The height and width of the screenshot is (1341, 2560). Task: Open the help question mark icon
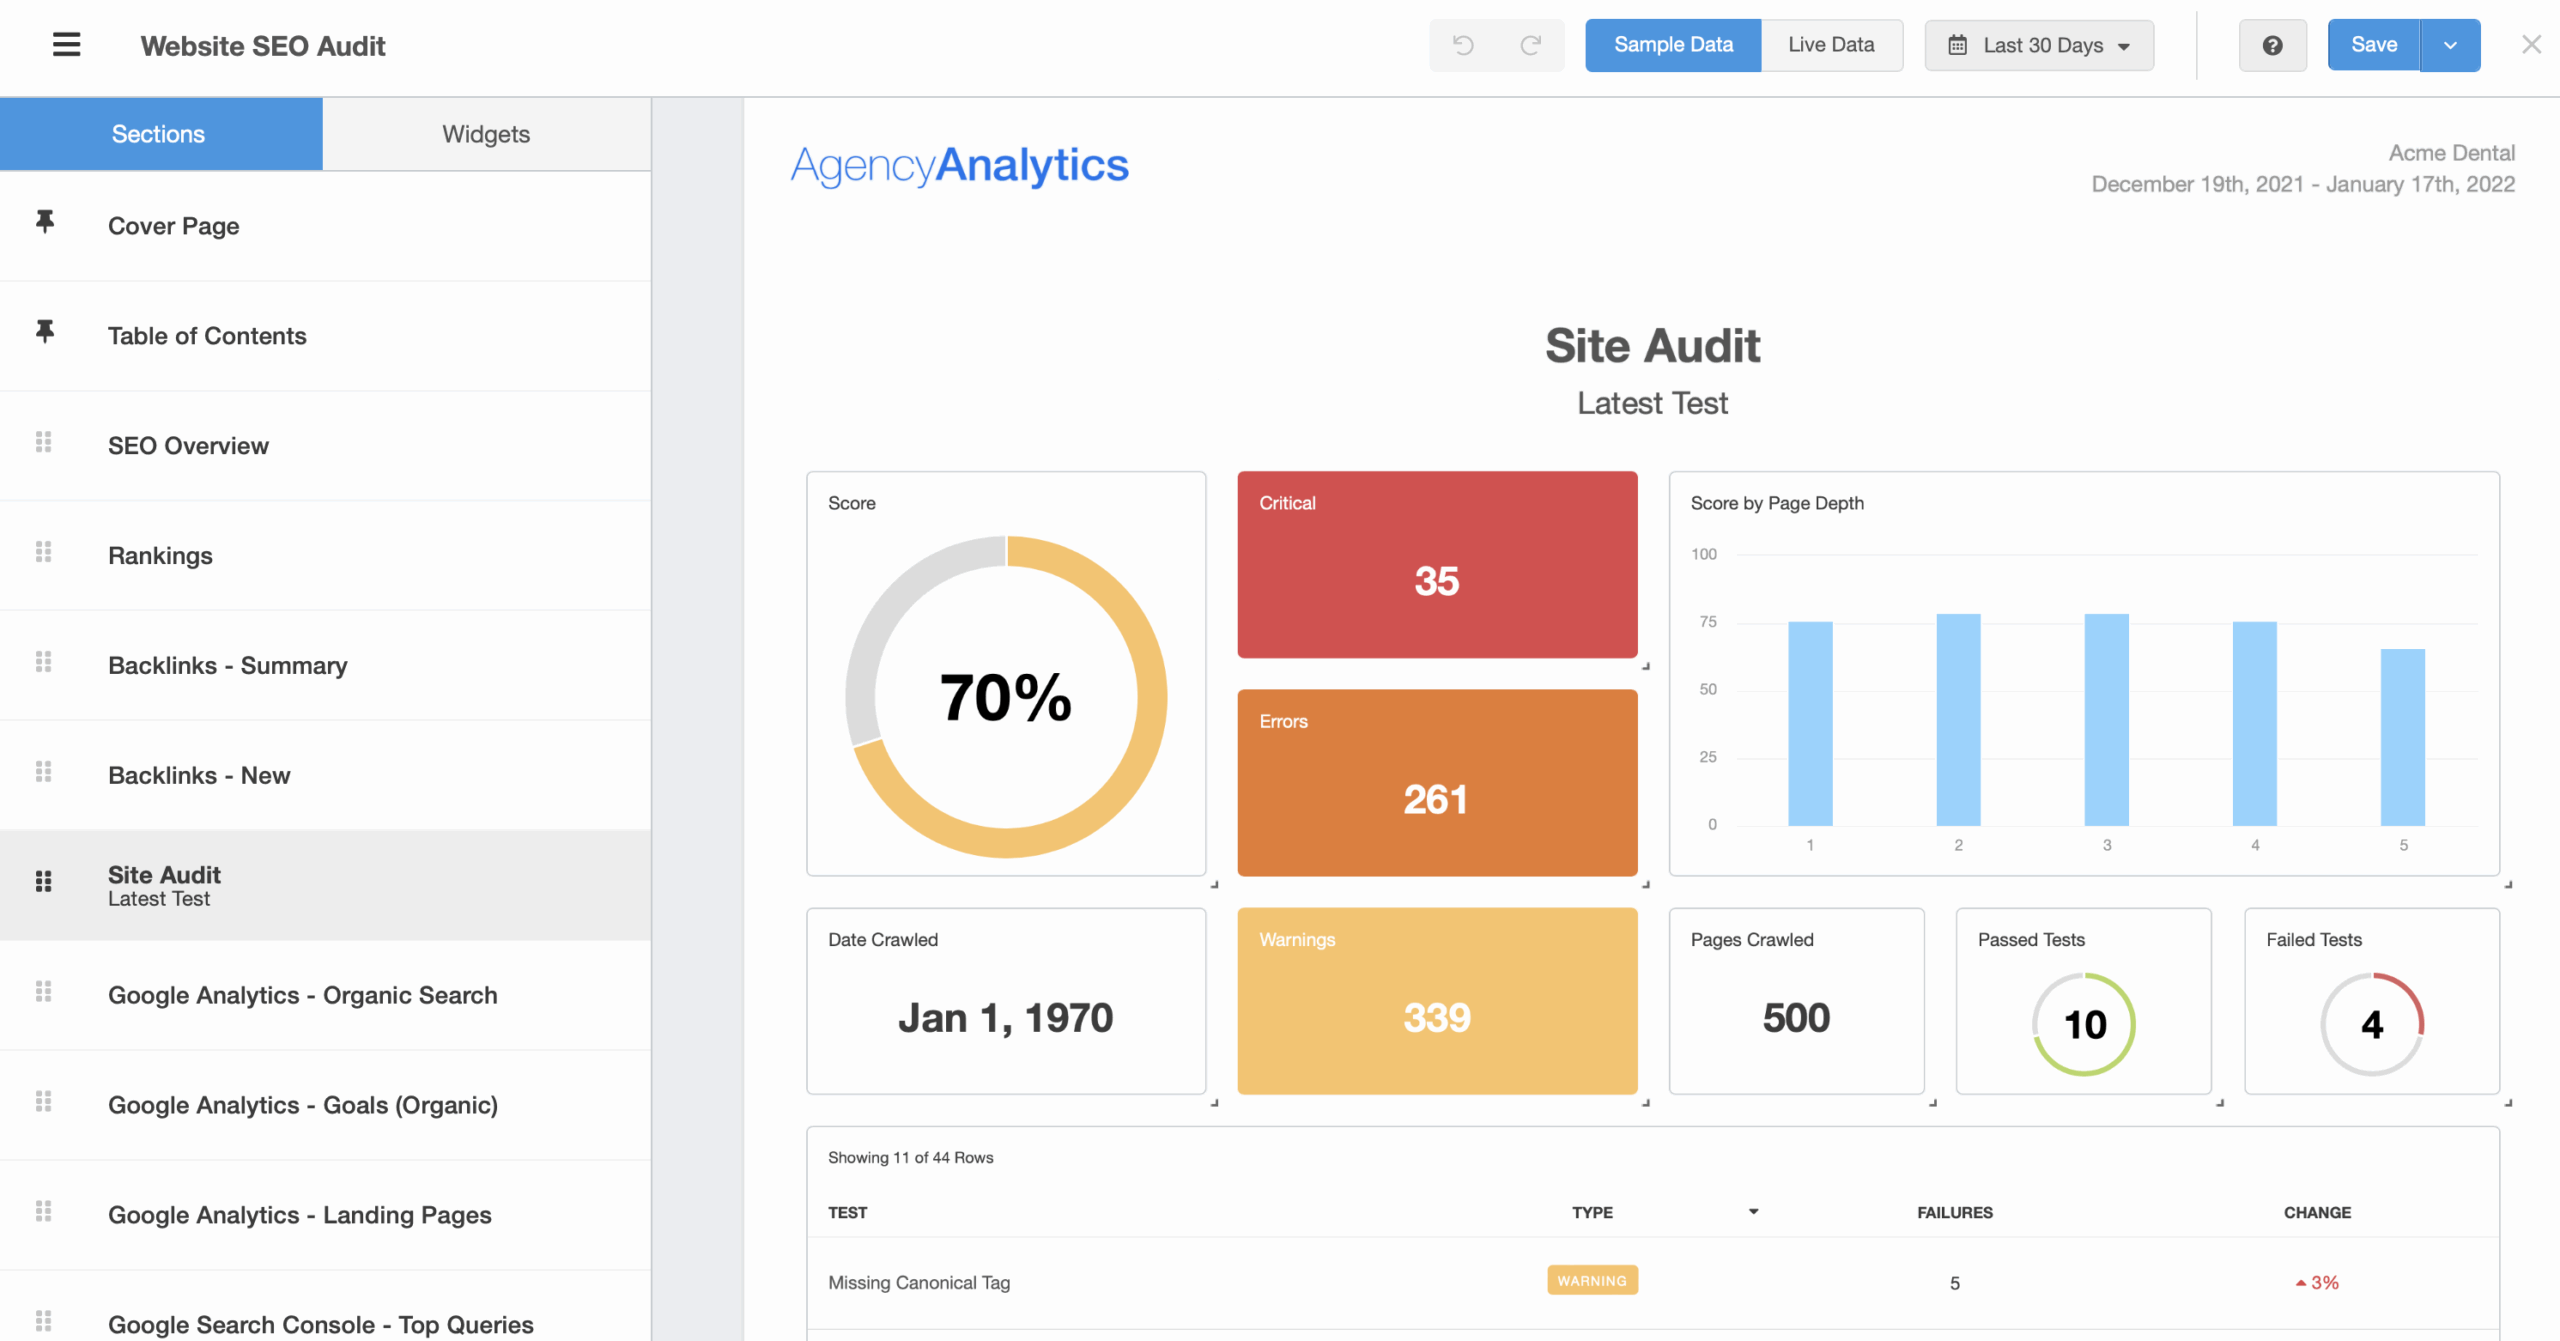tap(2272, 45)
